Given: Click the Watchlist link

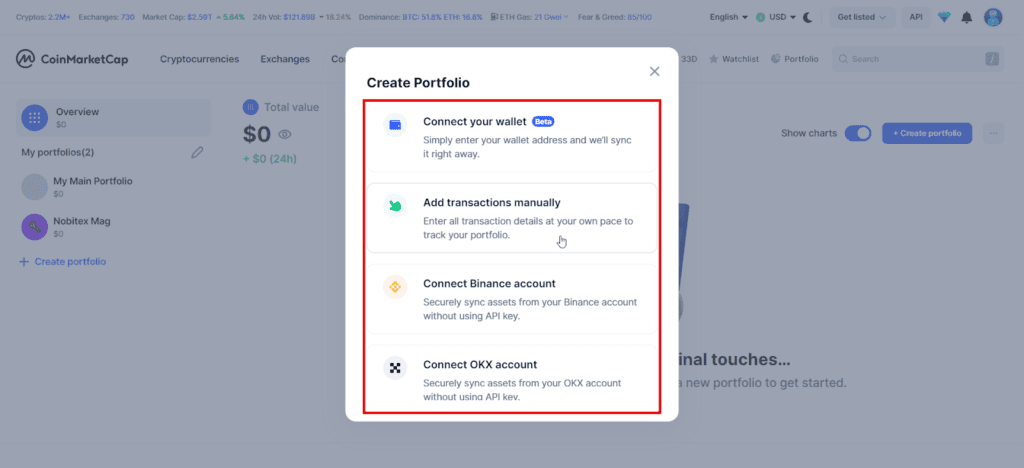Looking at the screenshot, I should click(x=733, y=59).
